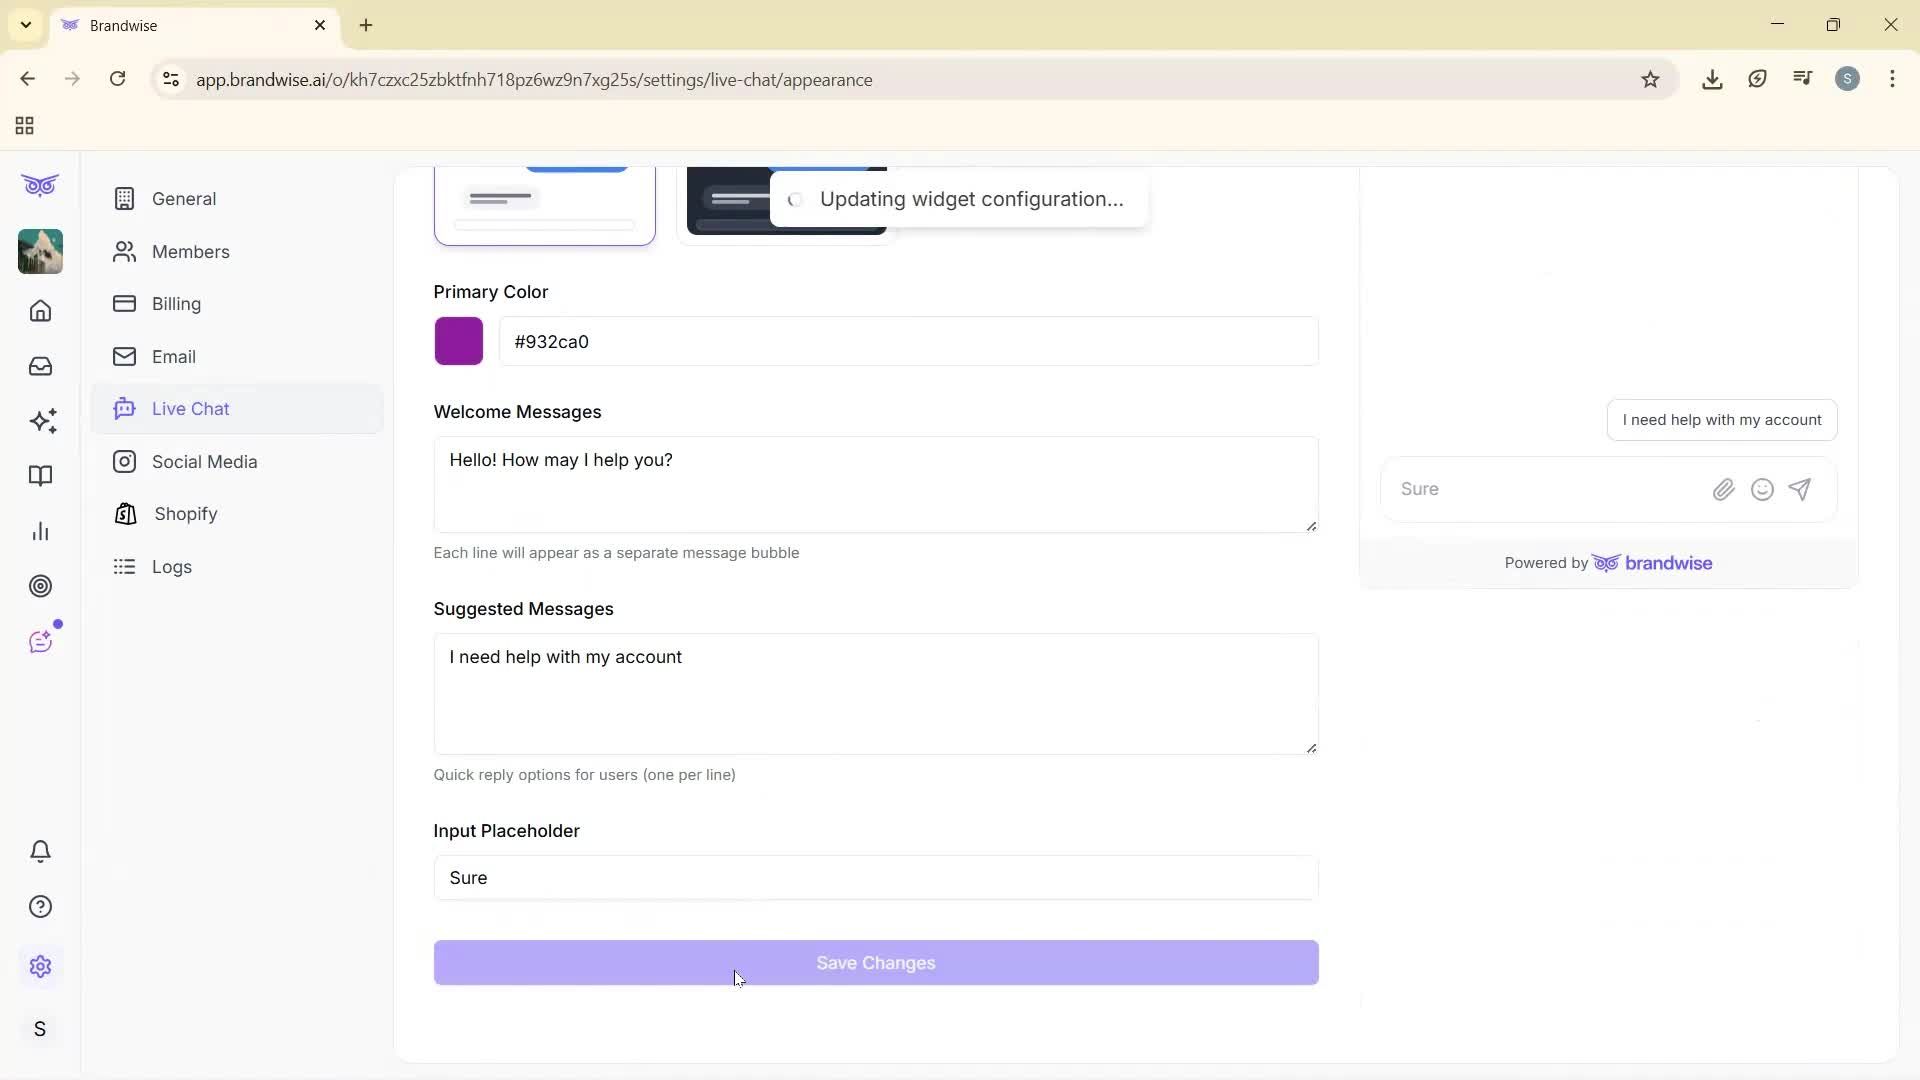The image size is (1920, 1080).
Task: Open notifications via the bell icon
Action: click(x=40, y=851)
